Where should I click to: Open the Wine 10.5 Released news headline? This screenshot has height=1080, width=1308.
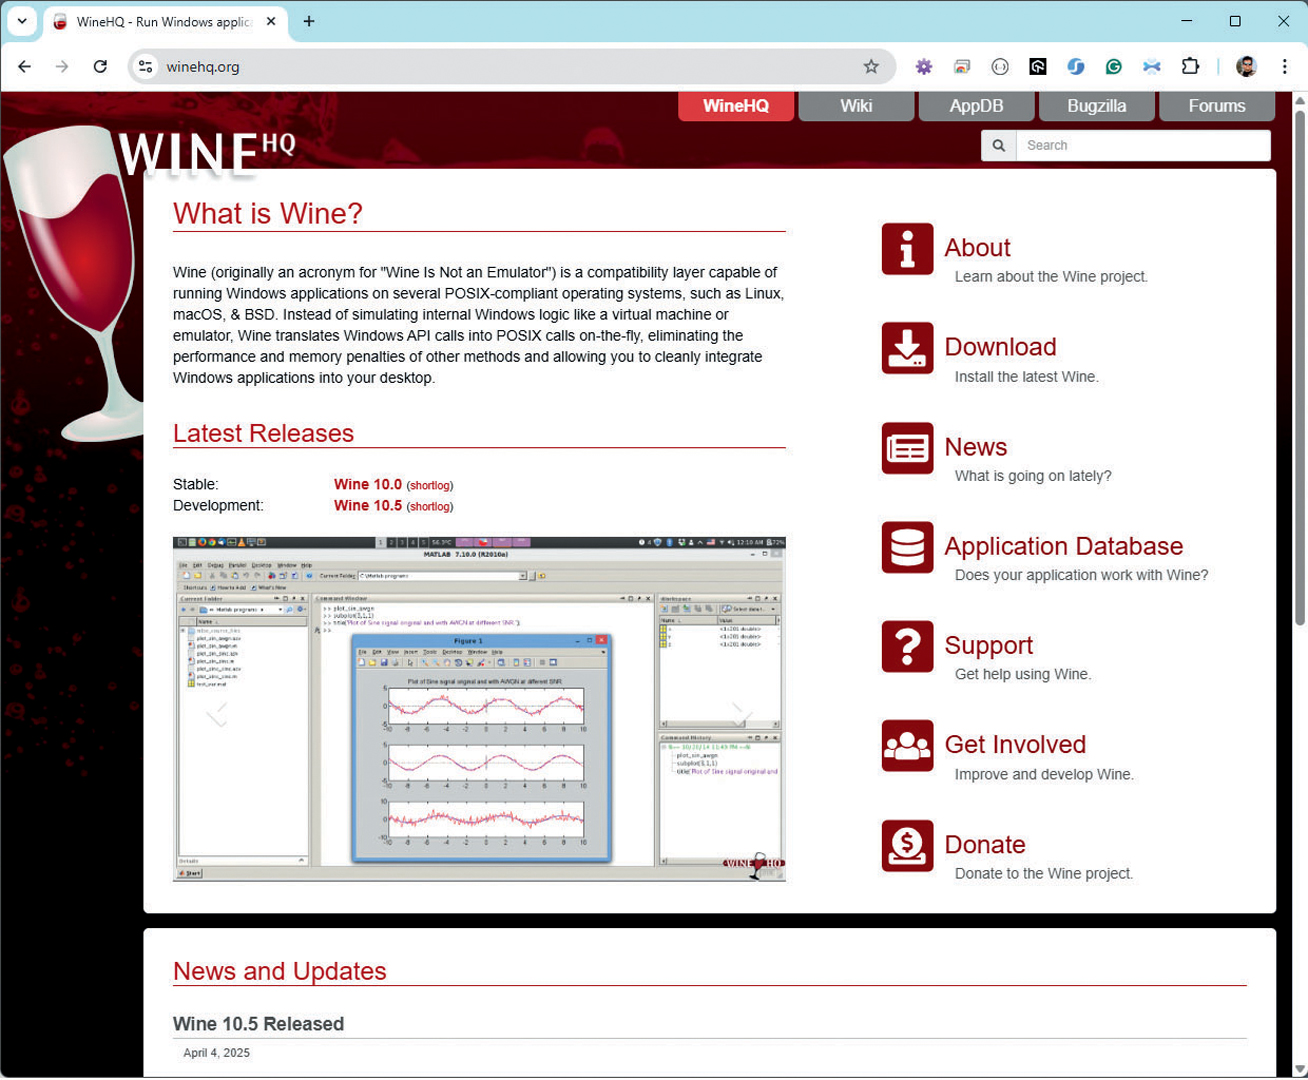click(x=258, y=1024)
